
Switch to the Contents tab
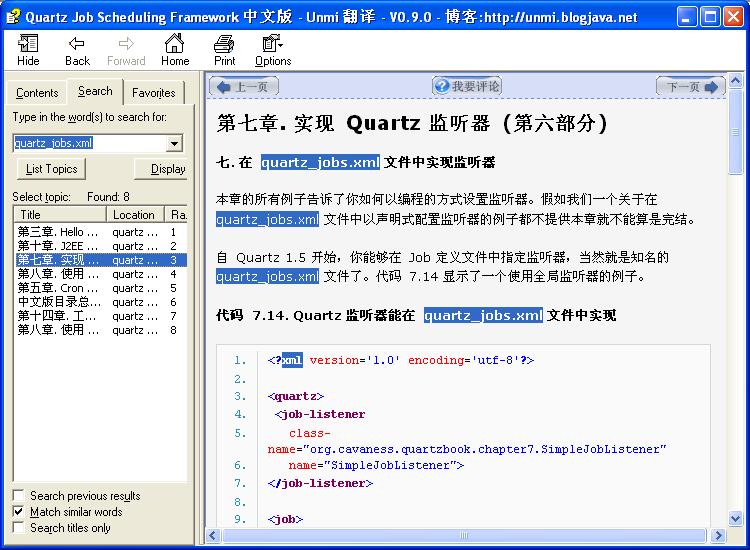coord(37,93)
